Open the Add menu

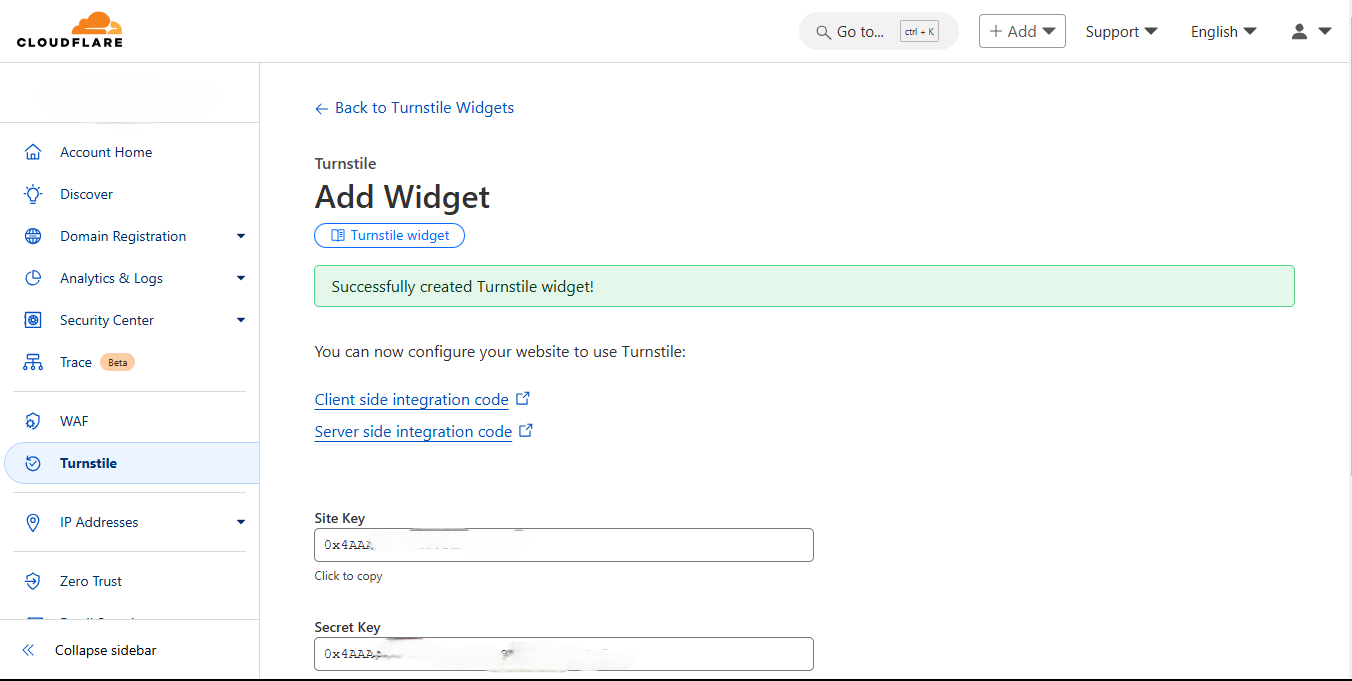point(1021,31)
